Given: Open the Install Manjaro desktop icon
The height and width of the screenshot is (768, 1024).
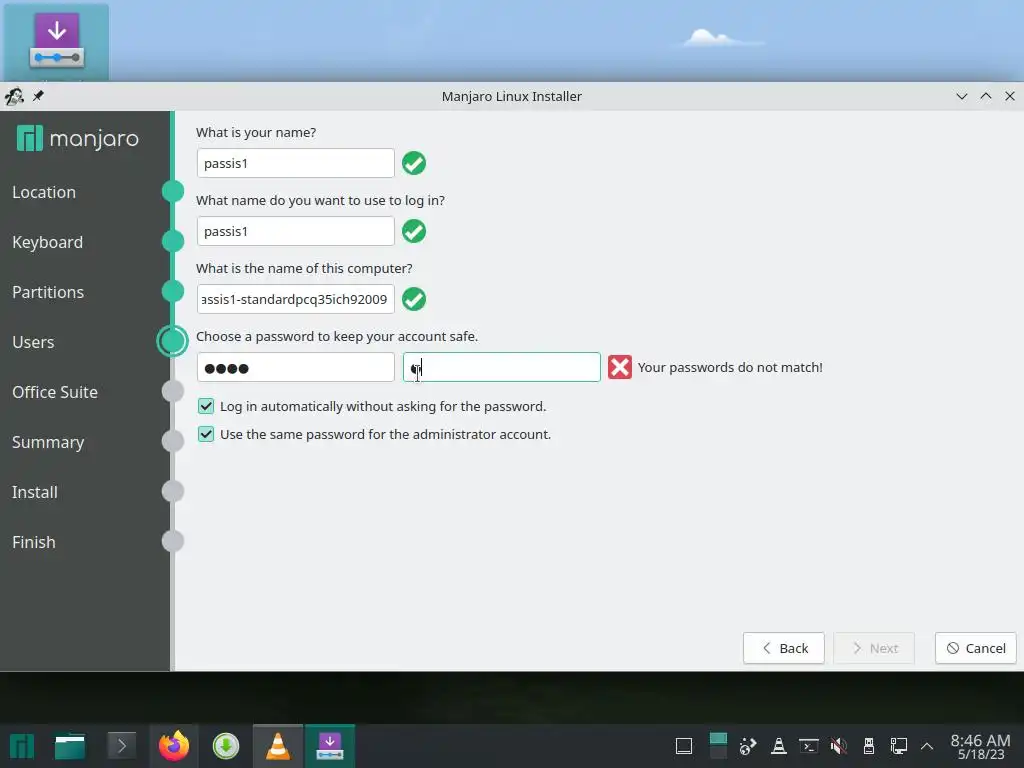Looking at the screenshot, I should [56, 42].
